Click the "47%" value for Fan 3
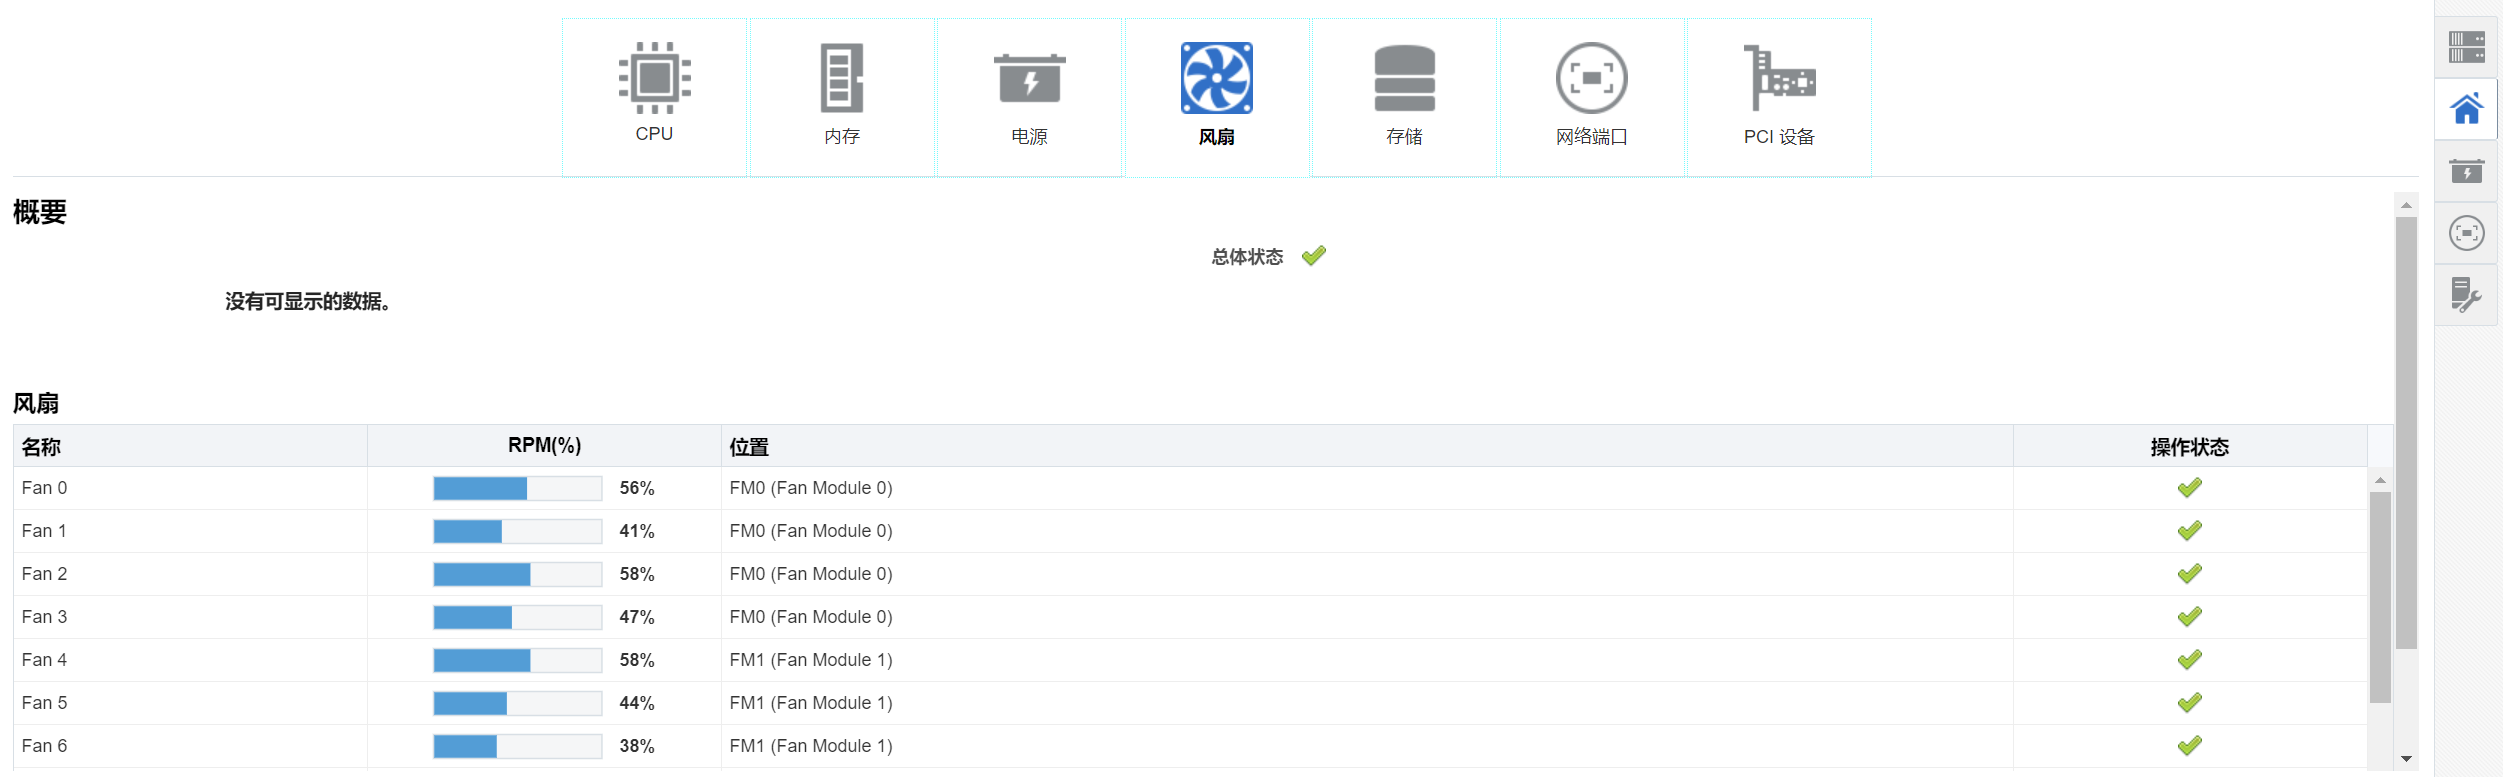The width and height of the screenshot is (2503, 777). (637, 617)
